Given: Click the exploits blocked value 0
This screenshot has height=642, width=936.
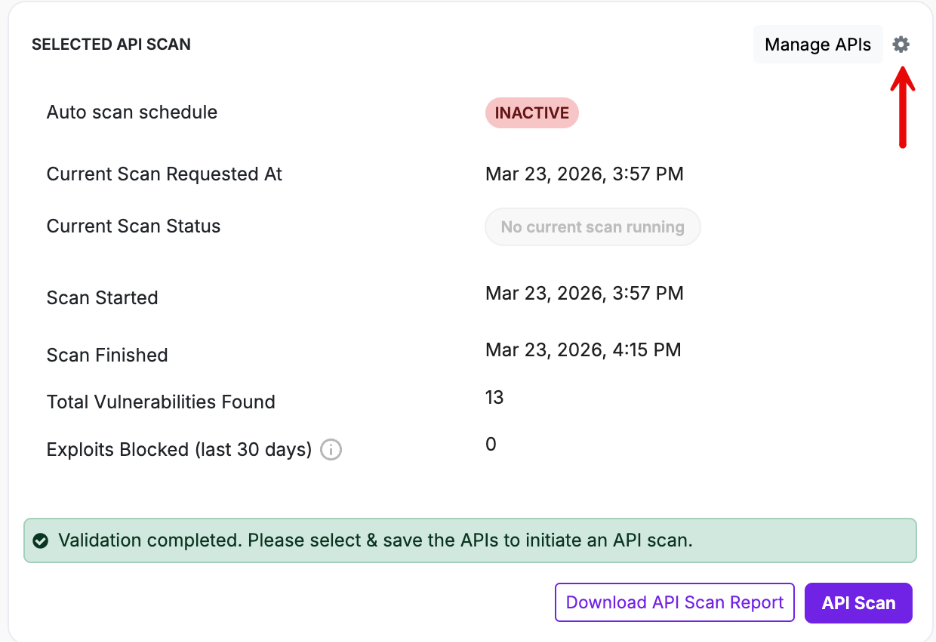Looking at the screenshot, I should (x=490, y=444).
